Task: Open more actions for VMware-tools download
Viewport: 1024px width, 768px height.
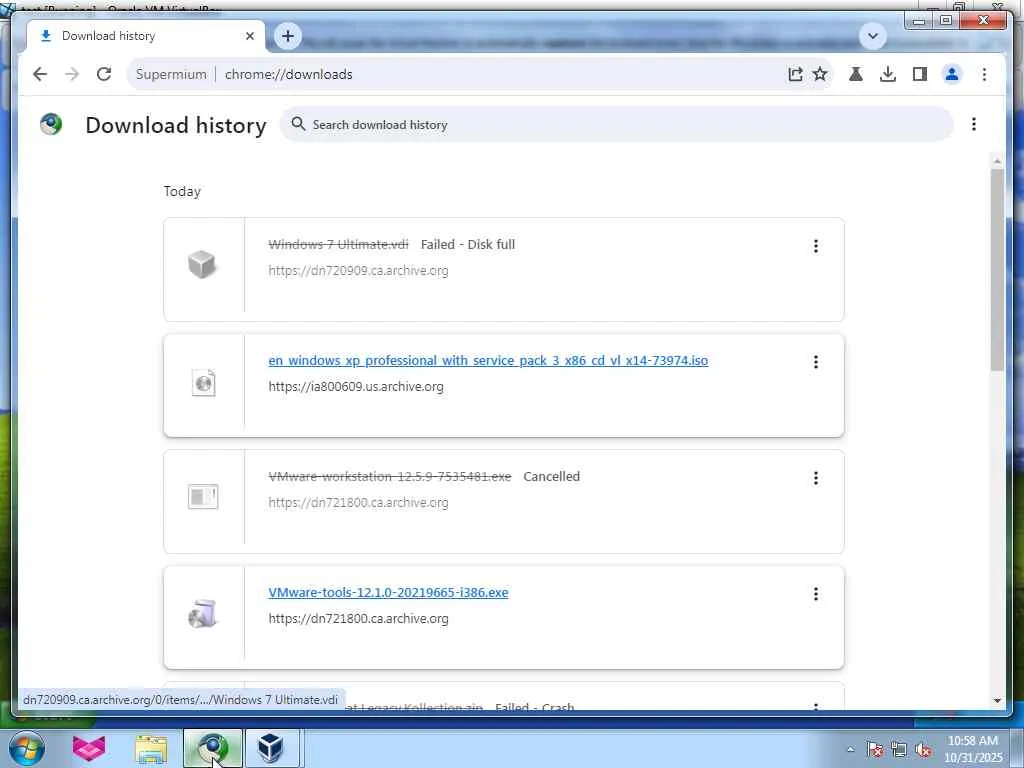Action: pos(816,594)
